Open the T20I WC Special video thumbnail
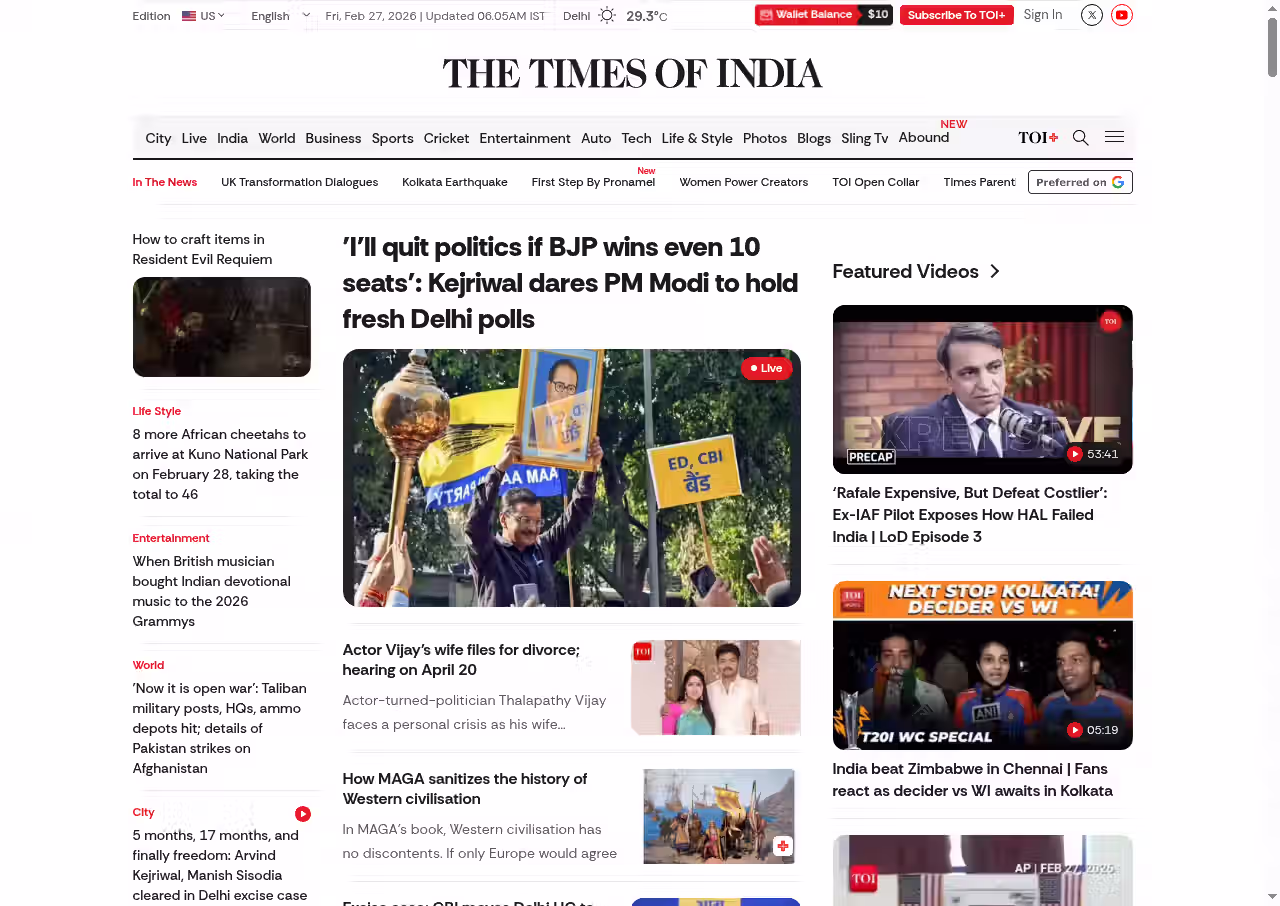The image size is (1280, 906). [982, 665]
